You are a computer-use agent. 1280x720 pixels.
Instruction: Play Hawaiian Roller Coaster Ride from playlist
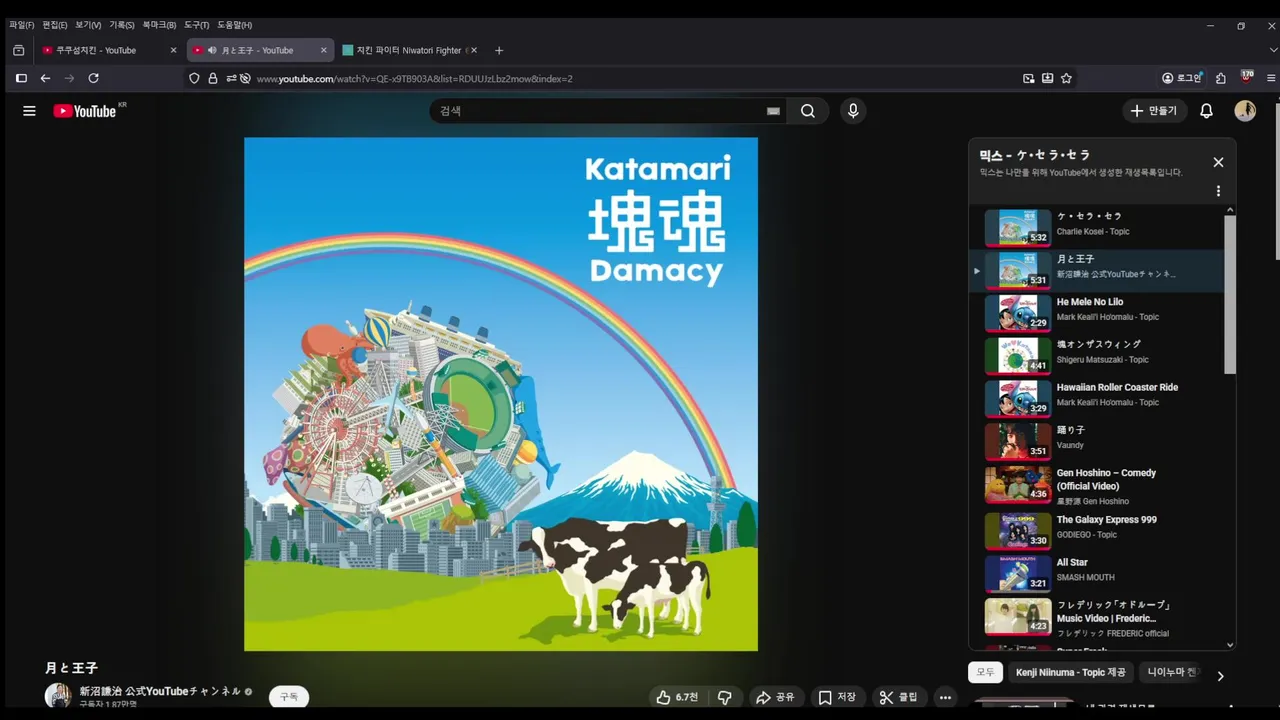(x=1096, y=398)
